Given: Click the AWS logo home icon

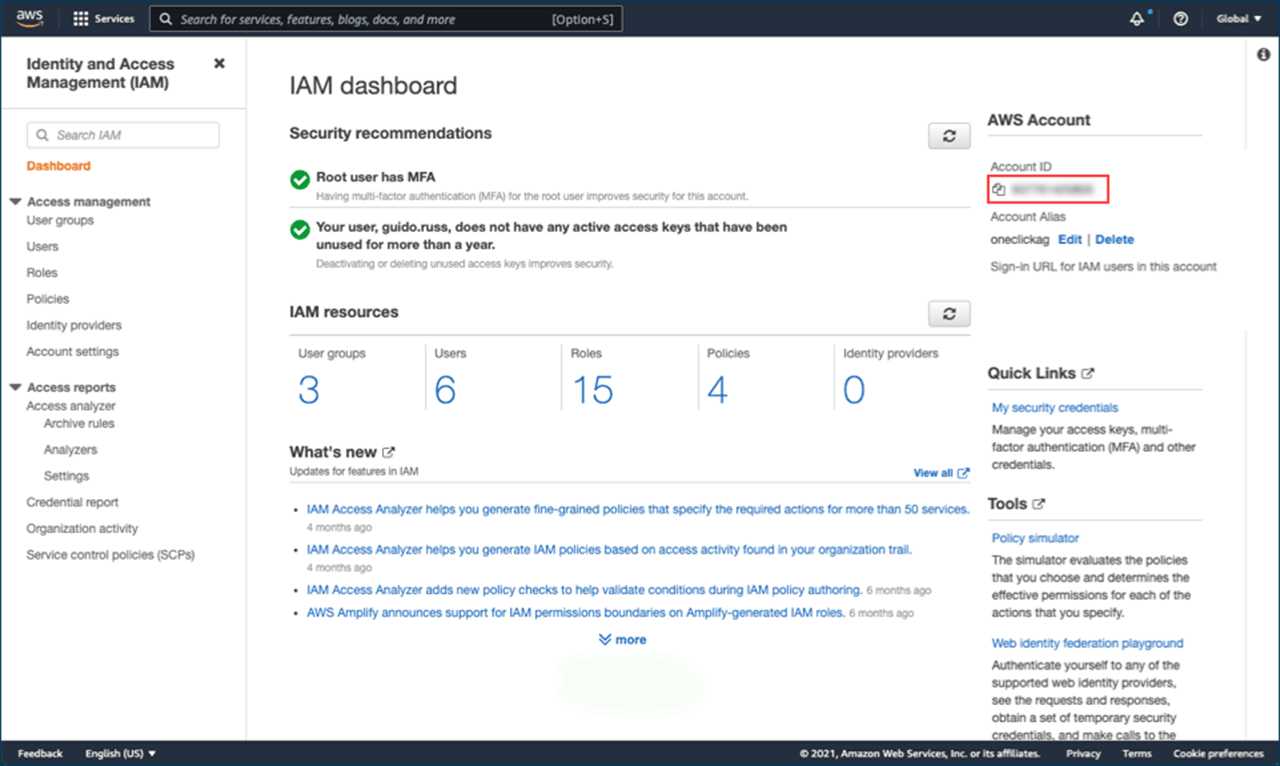Looking at the screenshot, I should pos(30,18).
